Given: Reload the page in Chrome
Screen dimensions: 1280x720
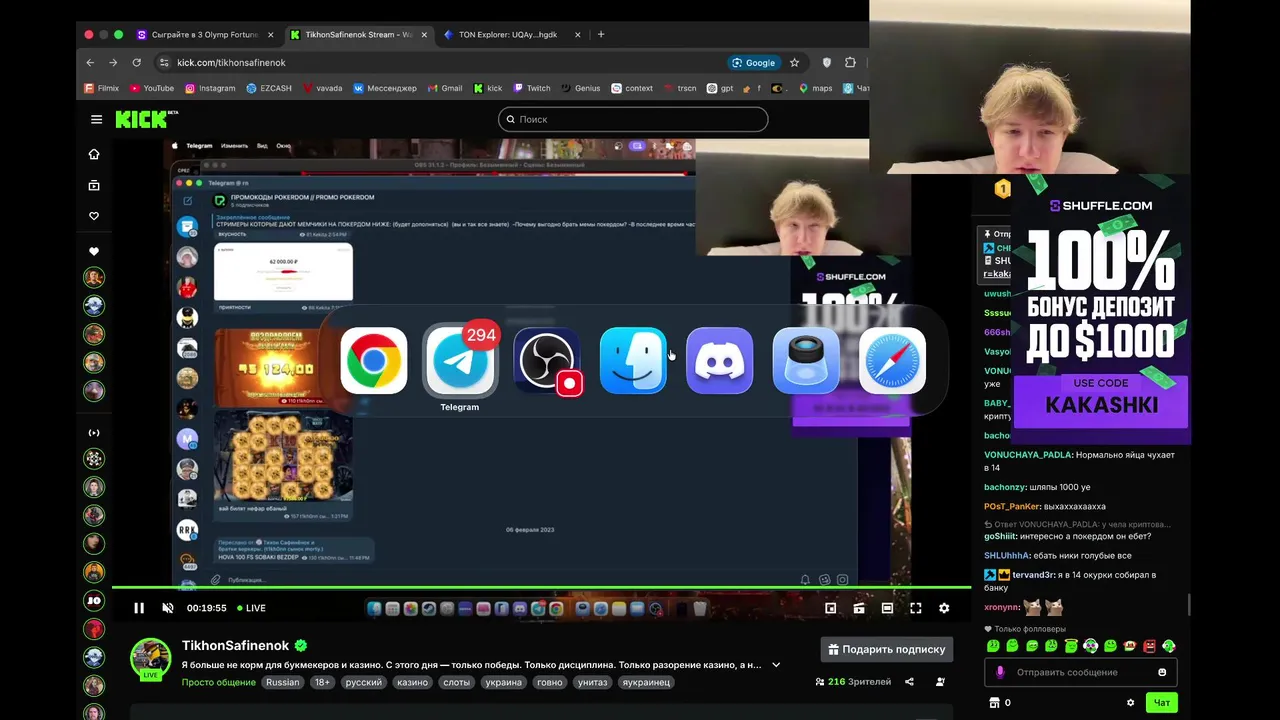Looking at the screenshot, I should pyautogui.click(x=135, y=62).
